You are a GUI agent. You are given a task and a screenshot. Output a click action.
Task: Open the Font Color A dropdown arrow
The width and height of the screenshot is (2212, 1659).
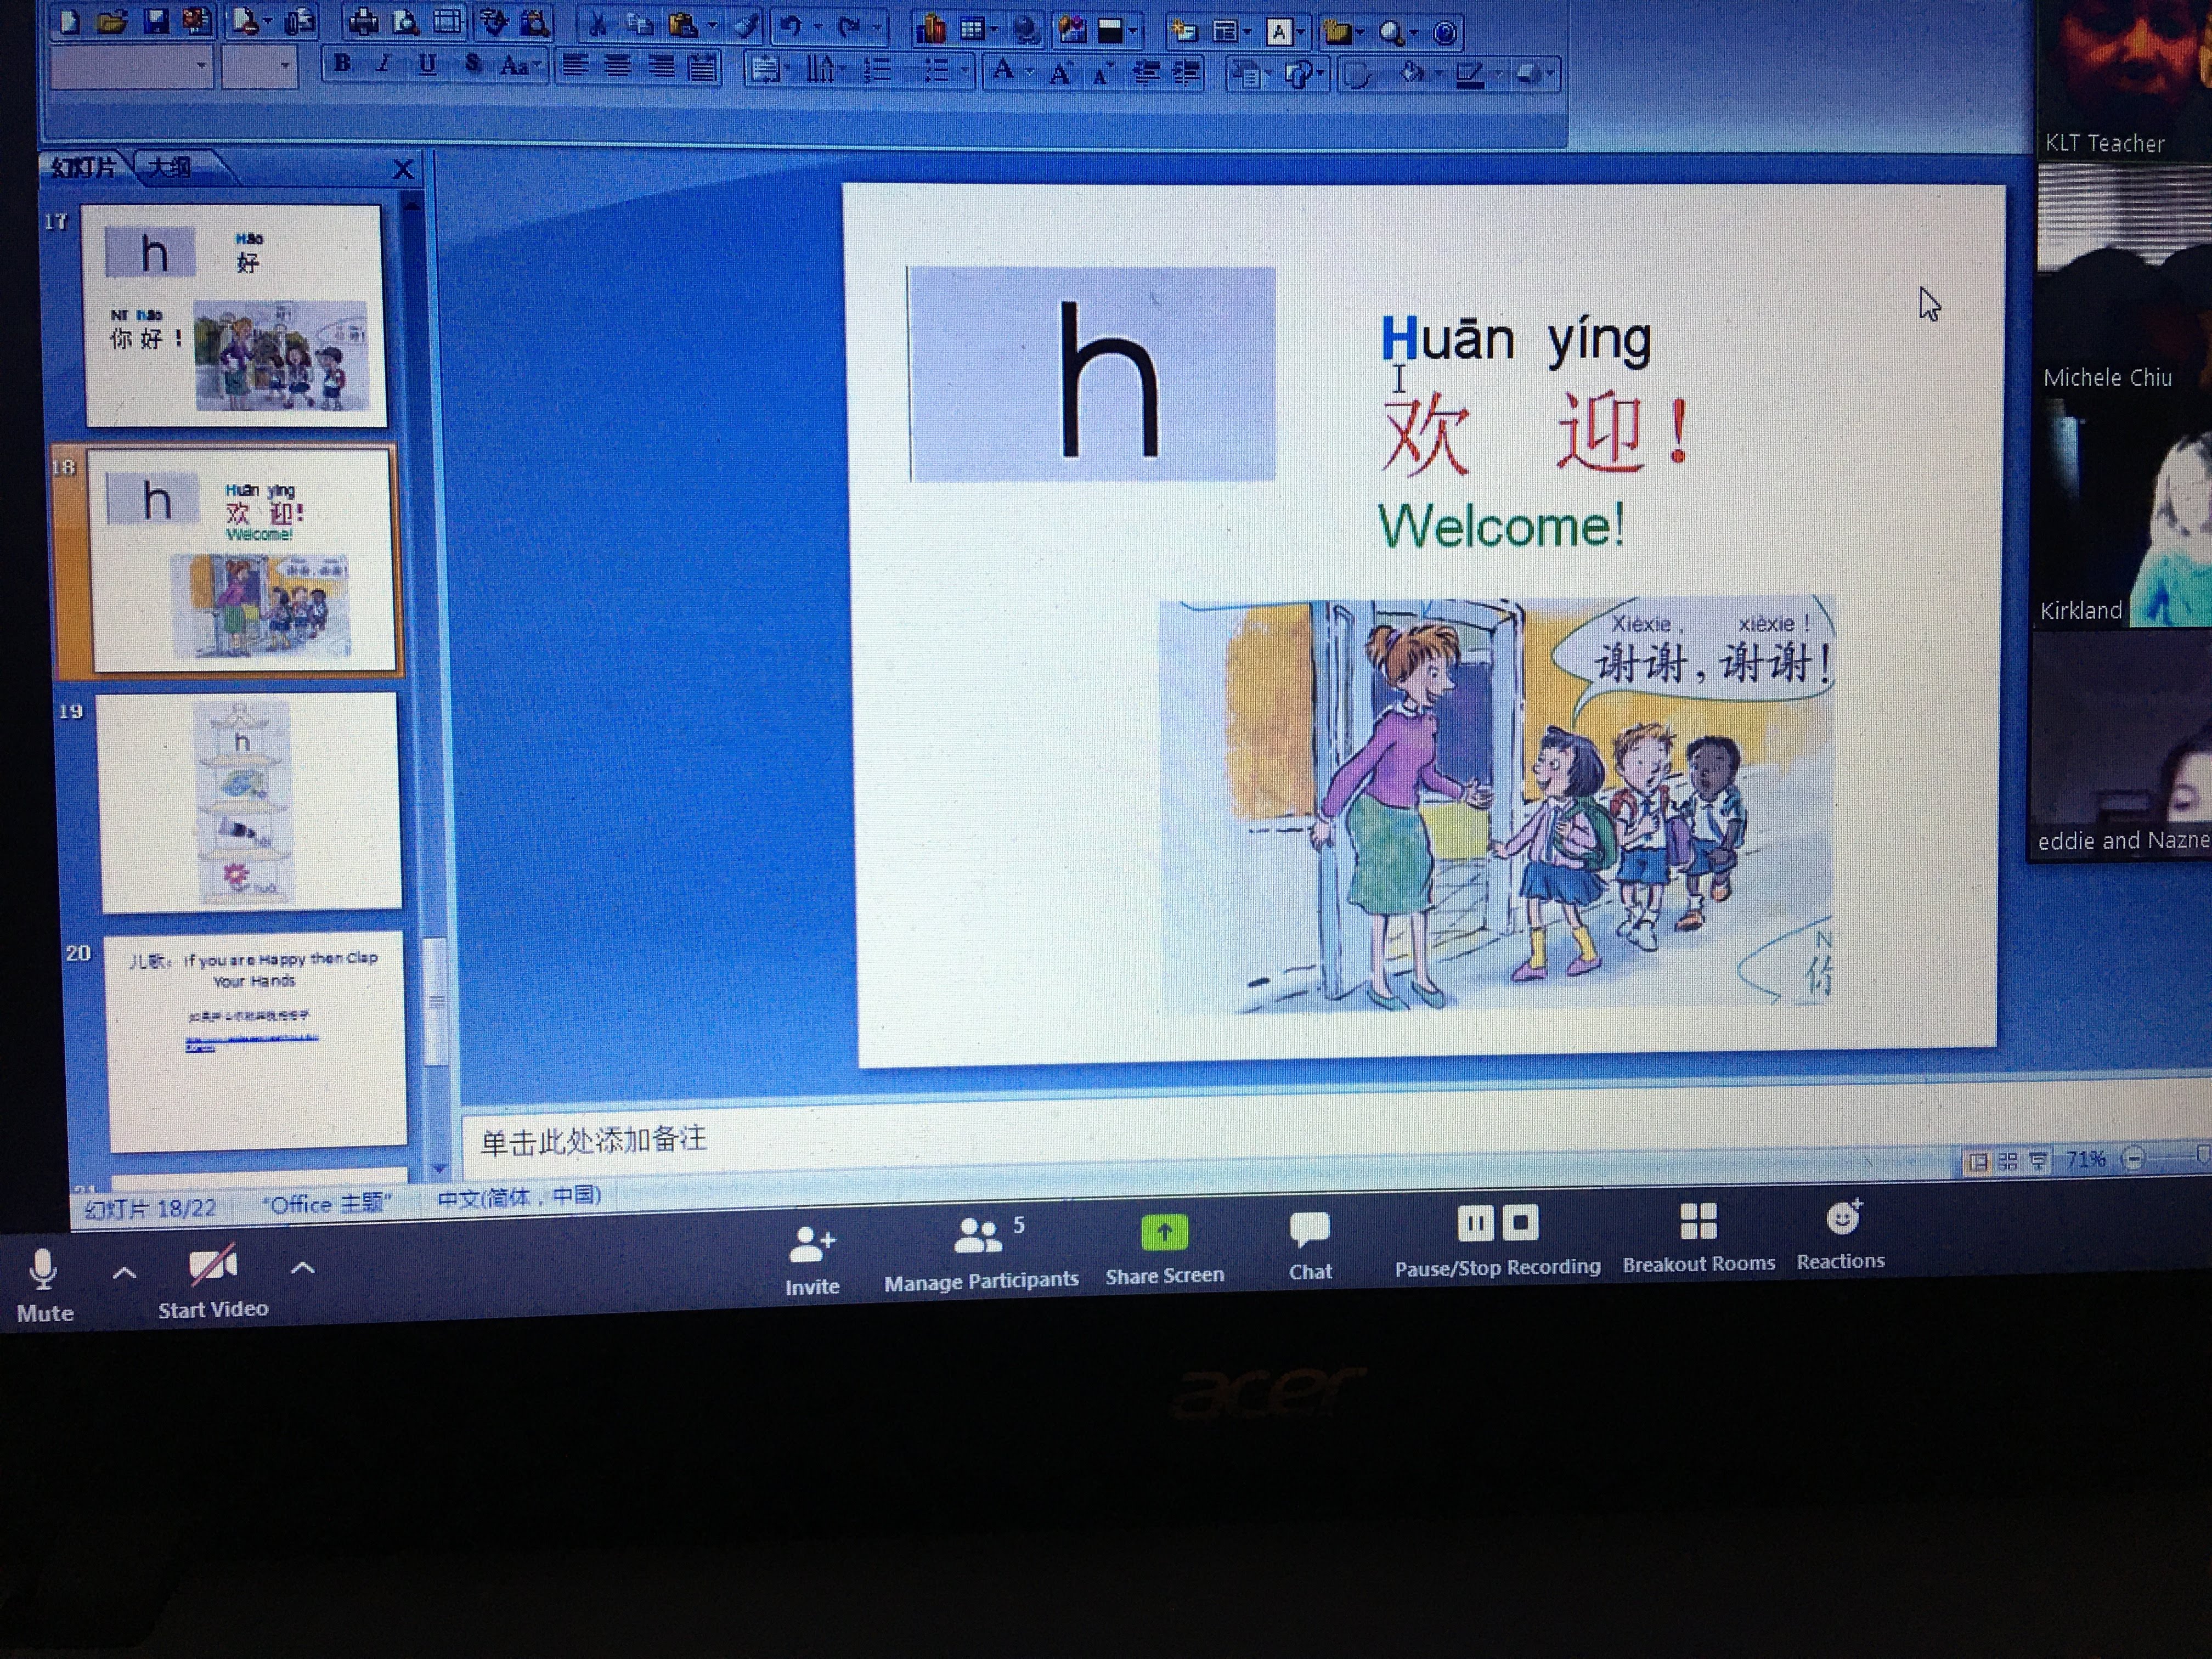point(1030,70)
